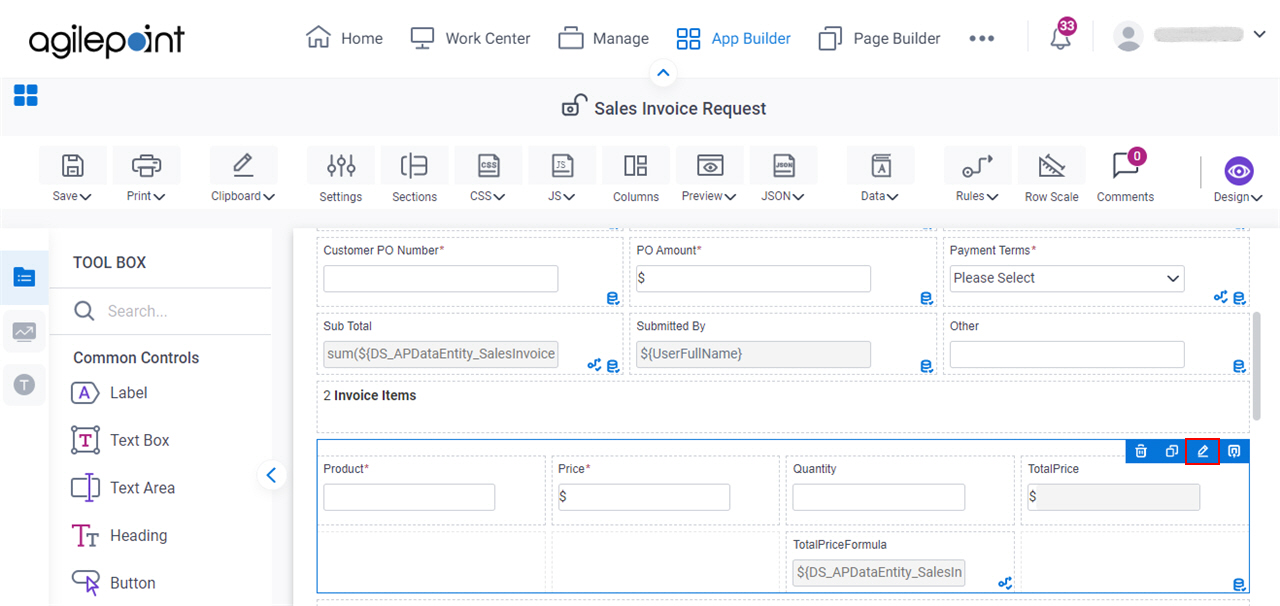The width and height of the screenshot is (1280, 606).
Task: Open the Work Center menu
Action: [x=471, y=38]
